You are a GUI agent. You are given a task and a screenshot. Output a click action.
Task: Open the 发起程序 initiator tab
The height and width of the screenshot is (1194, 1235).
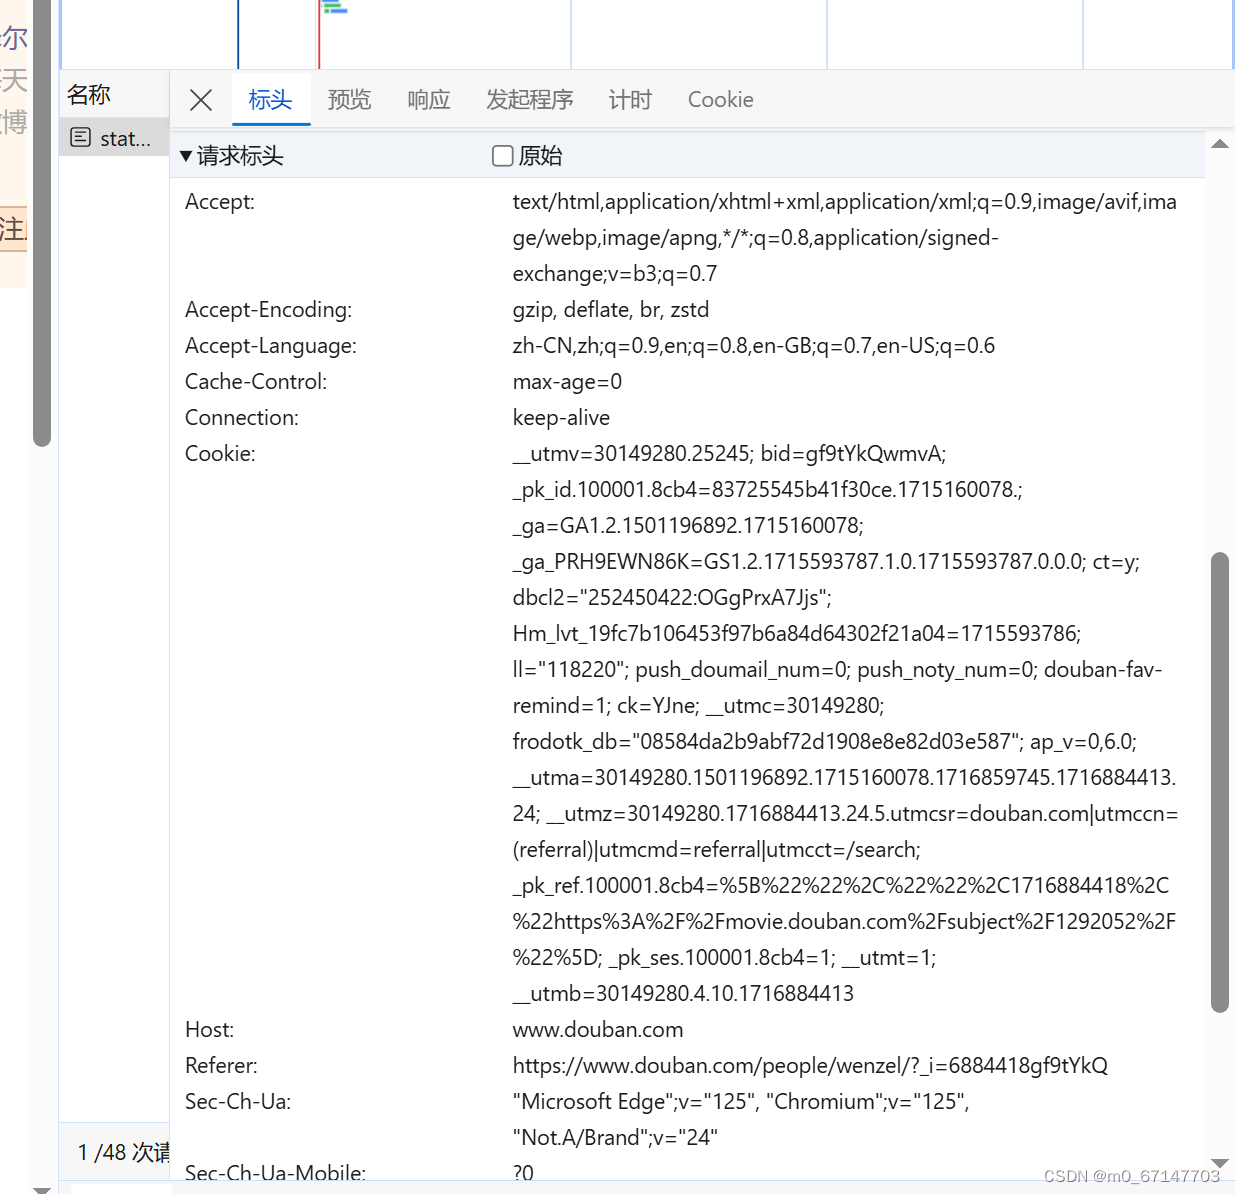tap(530, 100)
